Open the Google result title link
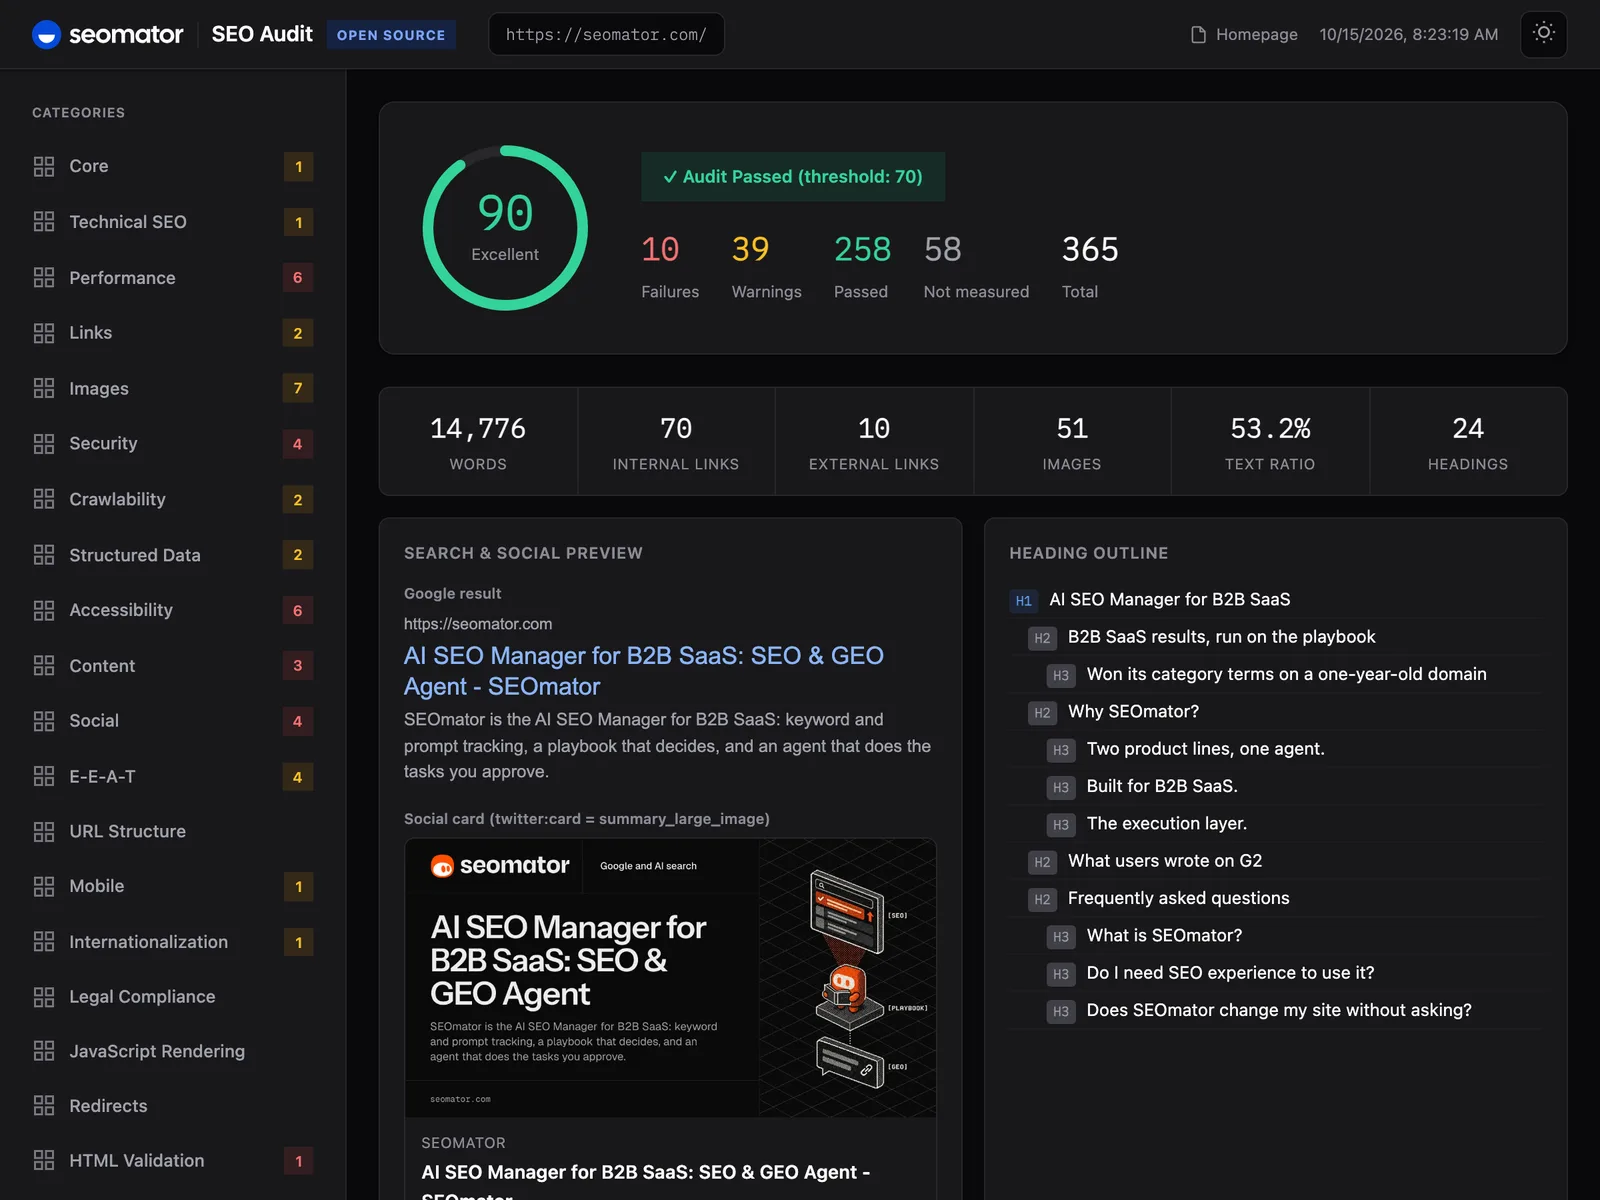The image size is (1600, 1200). click(644, 671)
